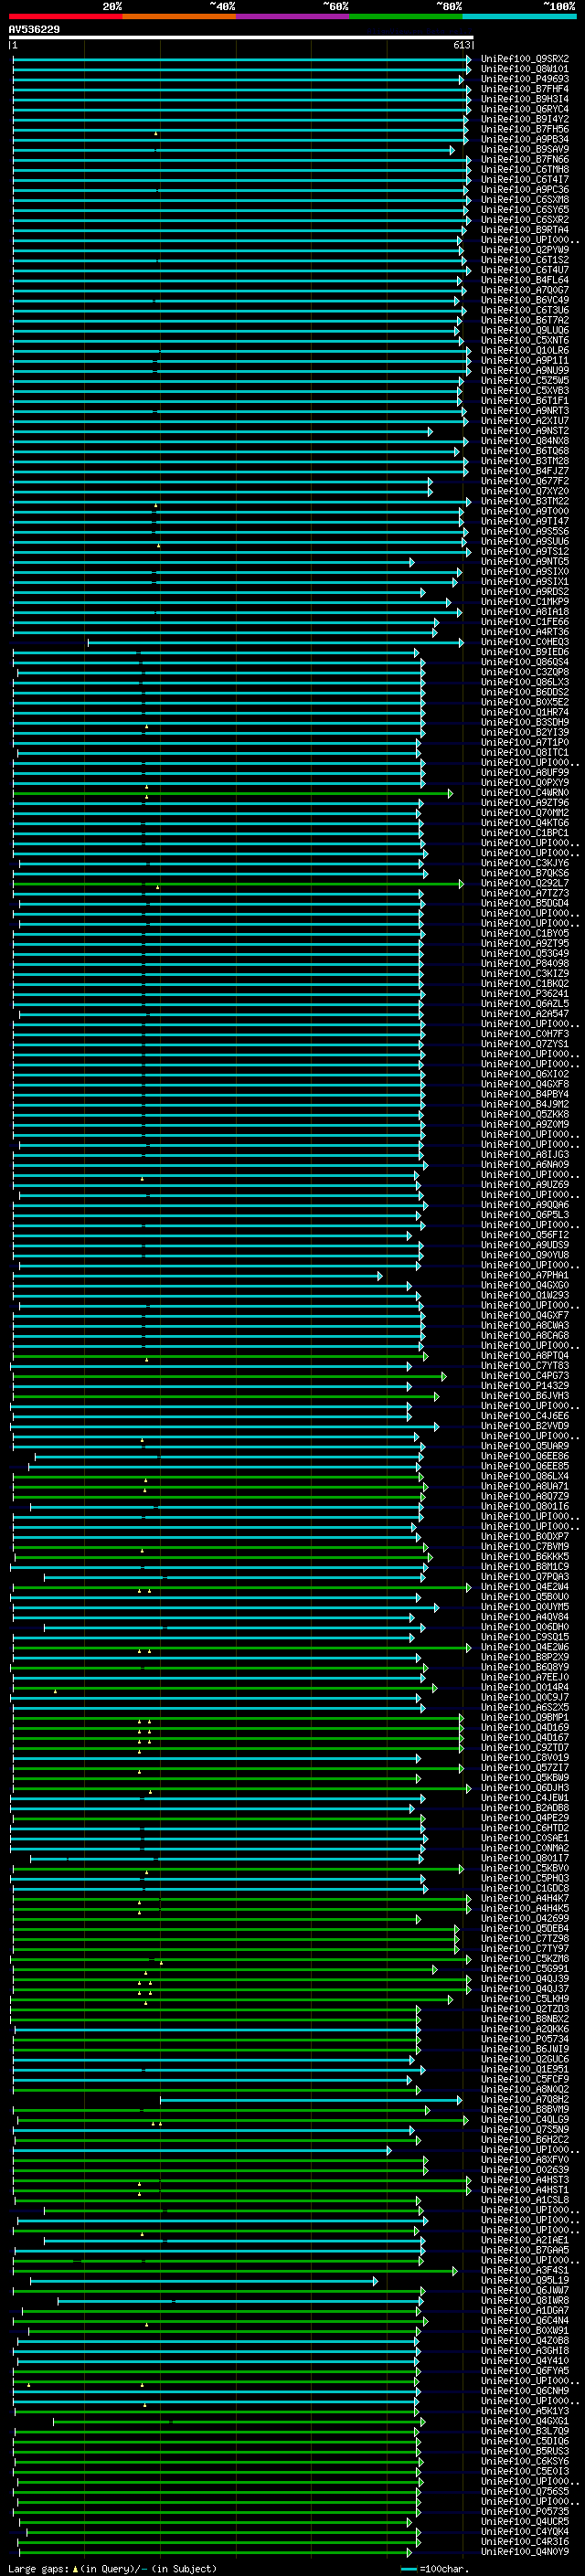585x2576 pixels.
Task: Click hit label UniRef100_B9RTA4
Action: [525, 230]
